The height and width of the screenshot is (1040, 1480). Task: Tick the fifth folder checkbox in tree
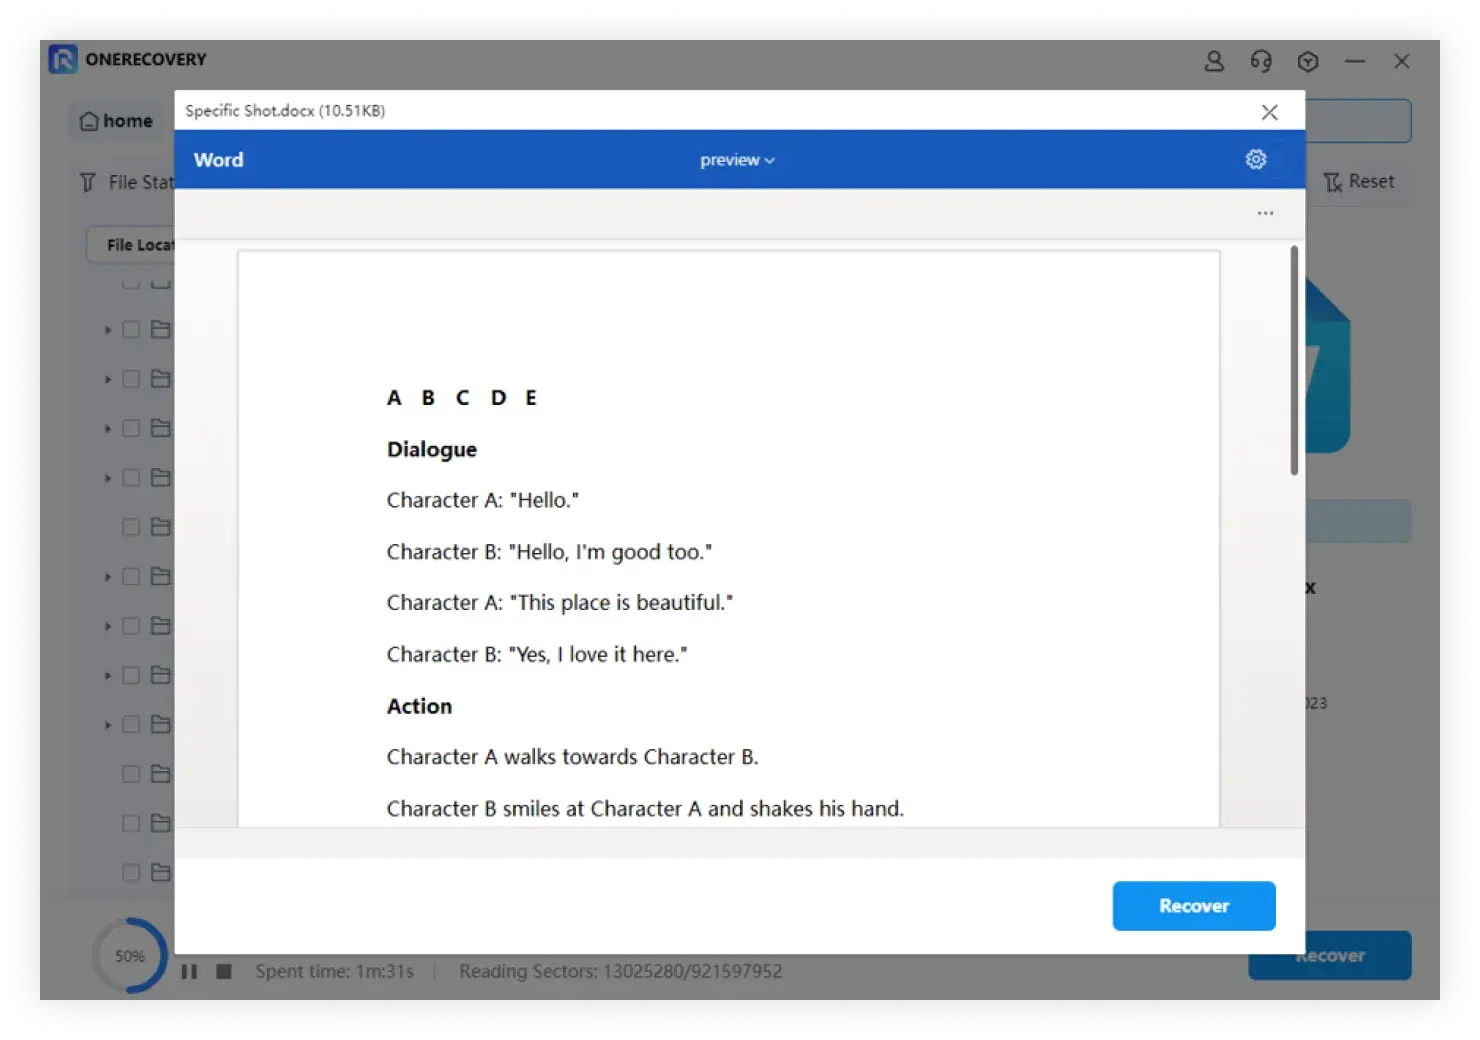coord(131,527)
